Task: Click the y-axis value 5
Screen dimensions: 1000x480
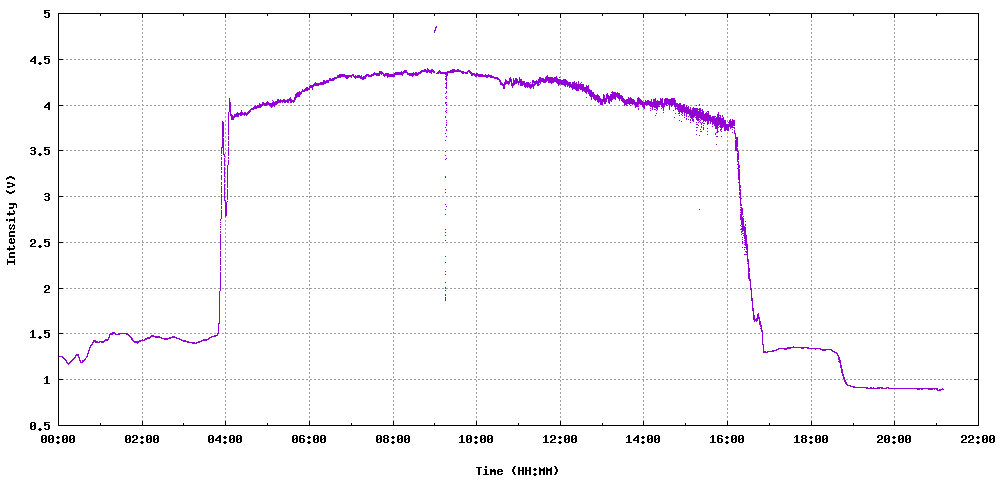Action: click(x=47, y=14)
